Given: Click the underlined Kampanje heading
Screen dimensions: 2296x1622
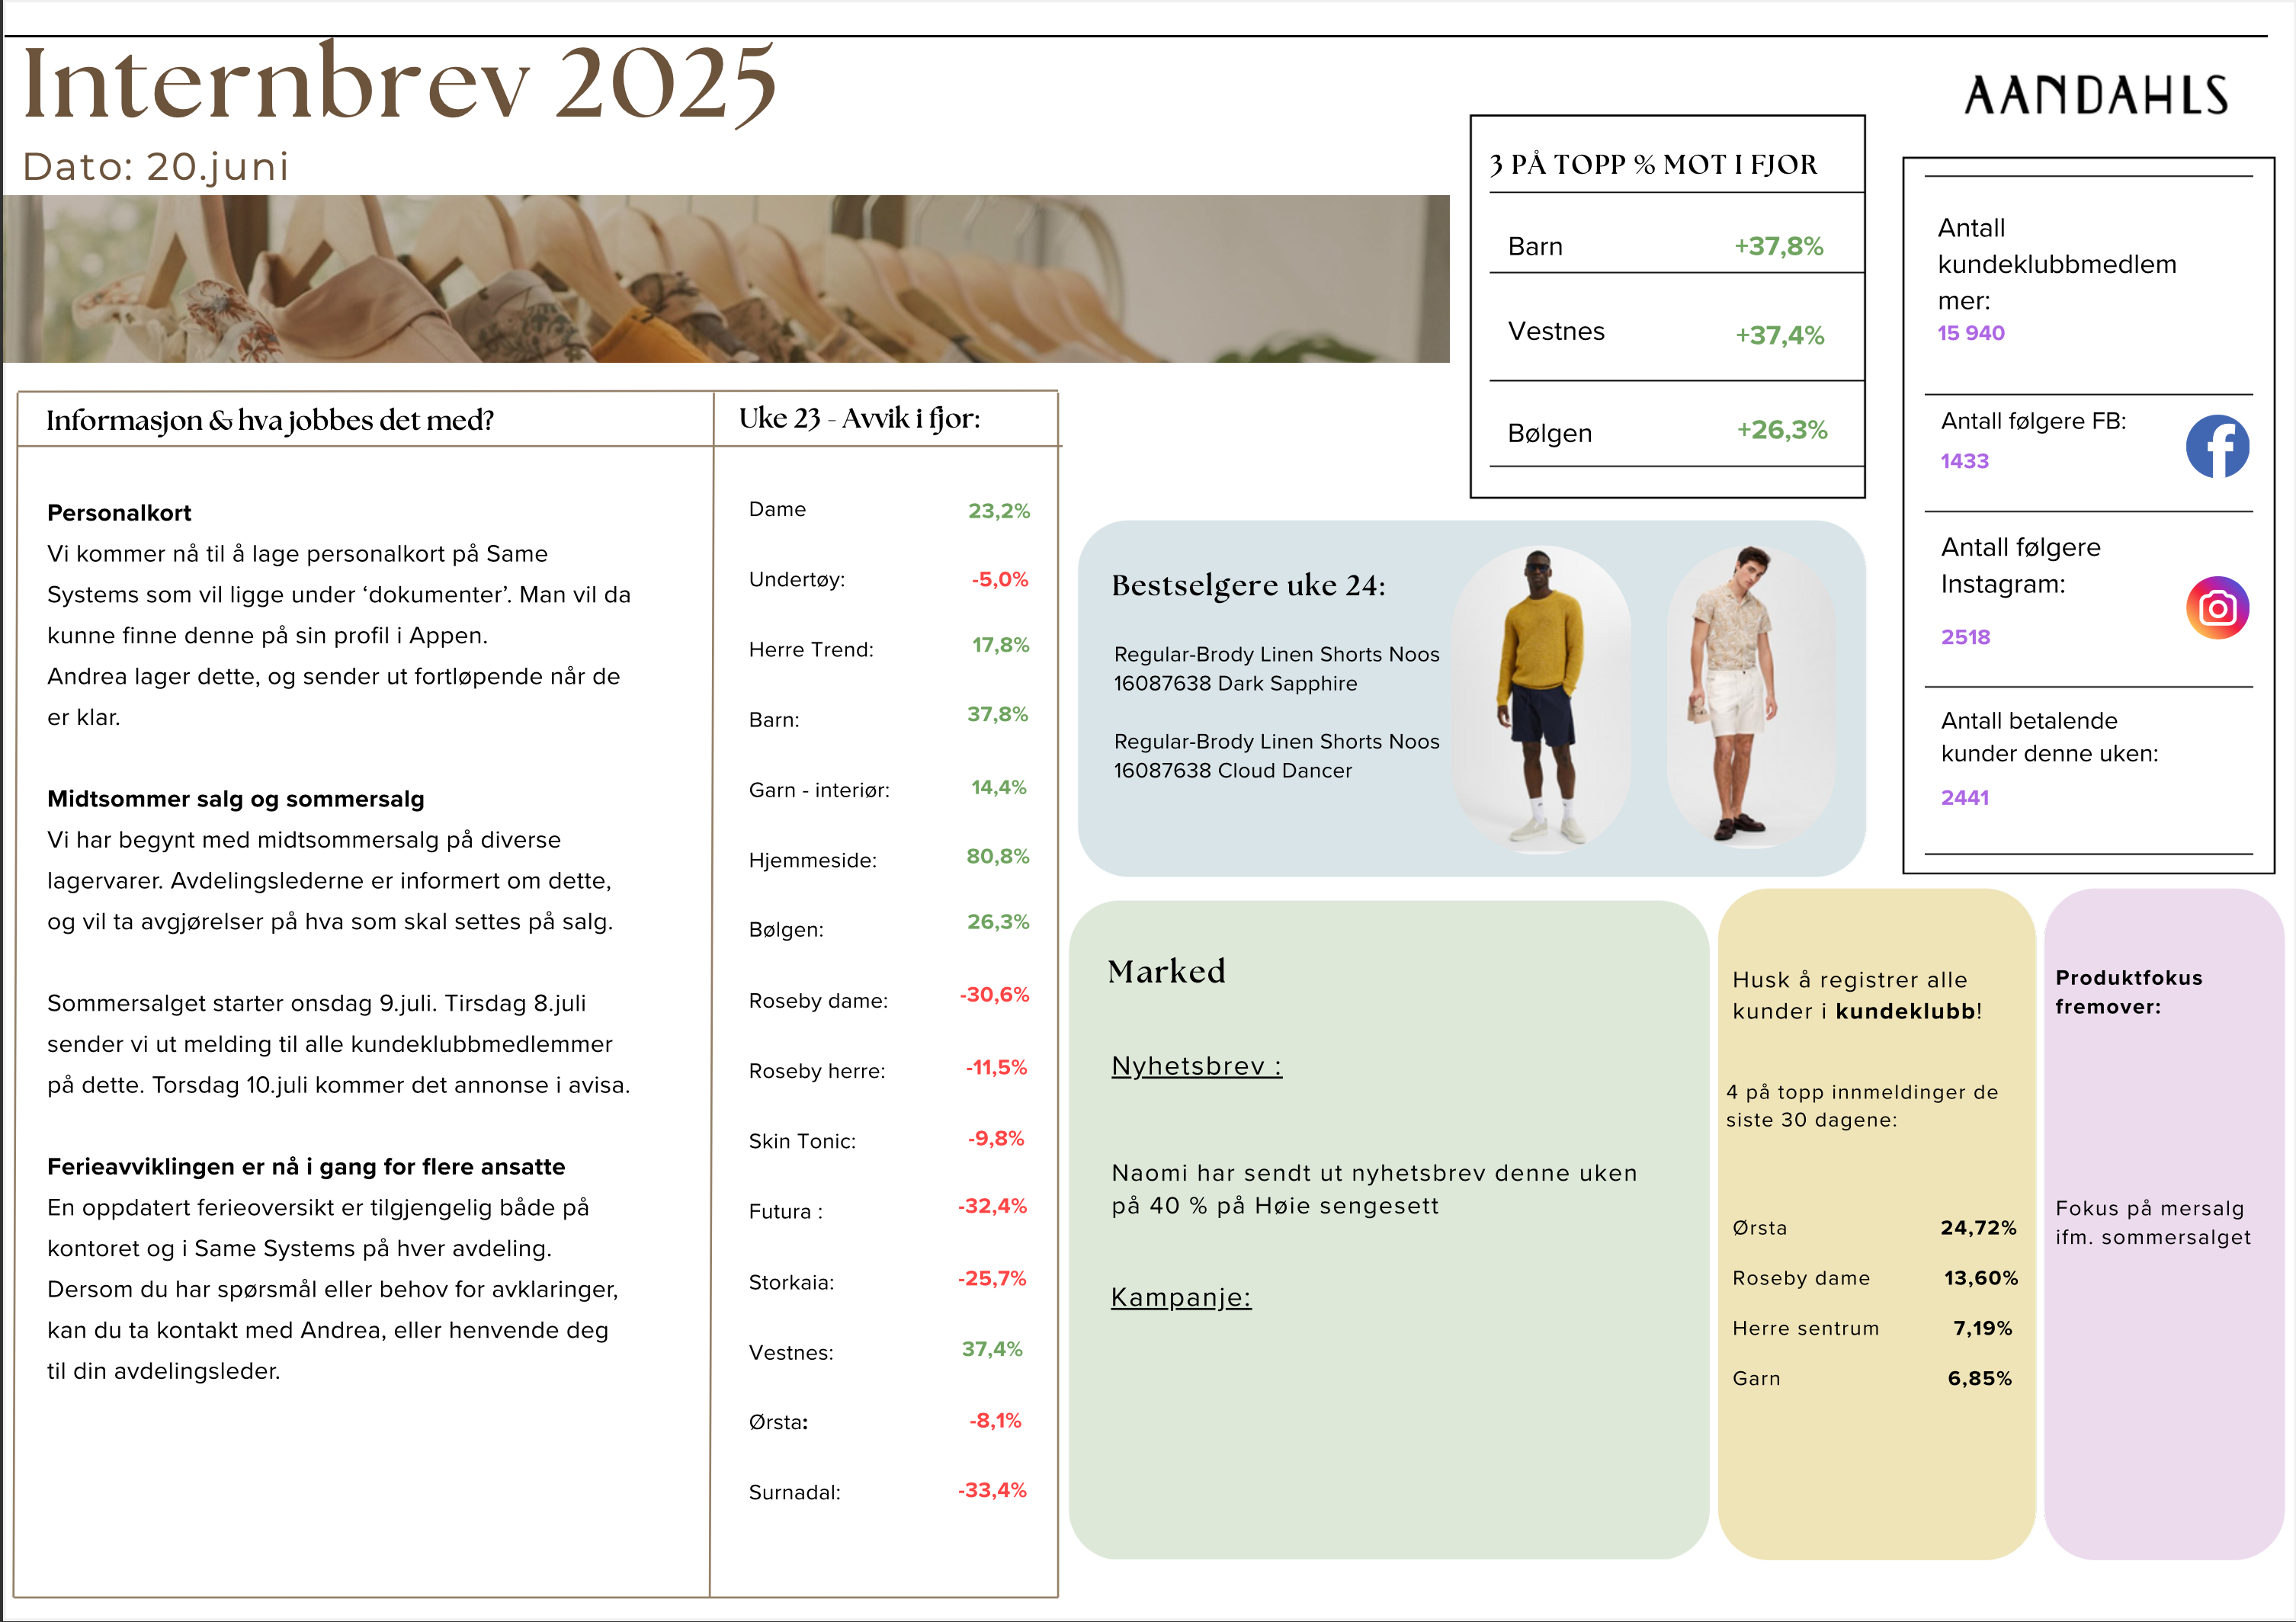Looking at the screenshot, I should pyautogui.click(x=1180, y=1297).
